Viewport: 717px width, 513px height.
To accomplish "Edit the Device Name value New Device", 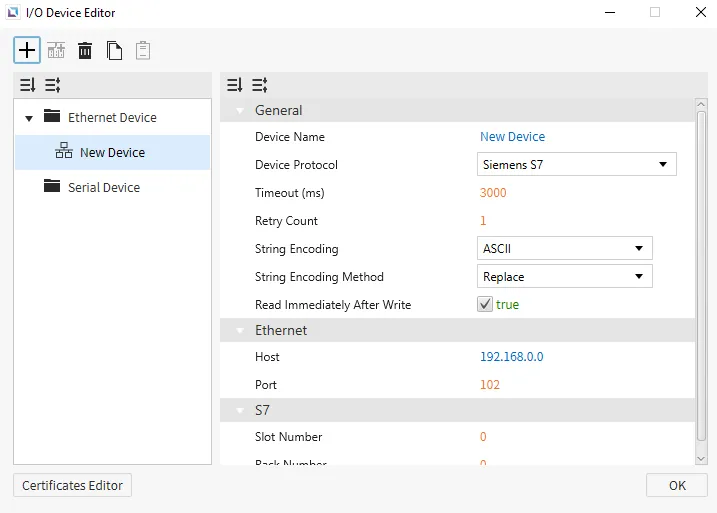I will [x=512, y=136].
